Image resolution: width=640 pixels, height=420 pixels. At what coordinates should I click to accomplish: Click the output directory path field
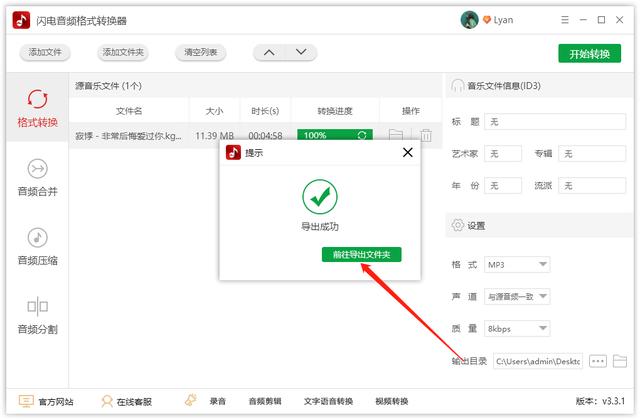coord(538,361)
